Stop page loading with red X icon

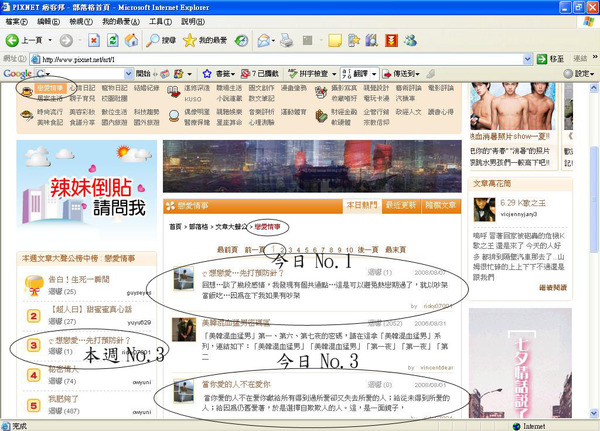[94, 40]
